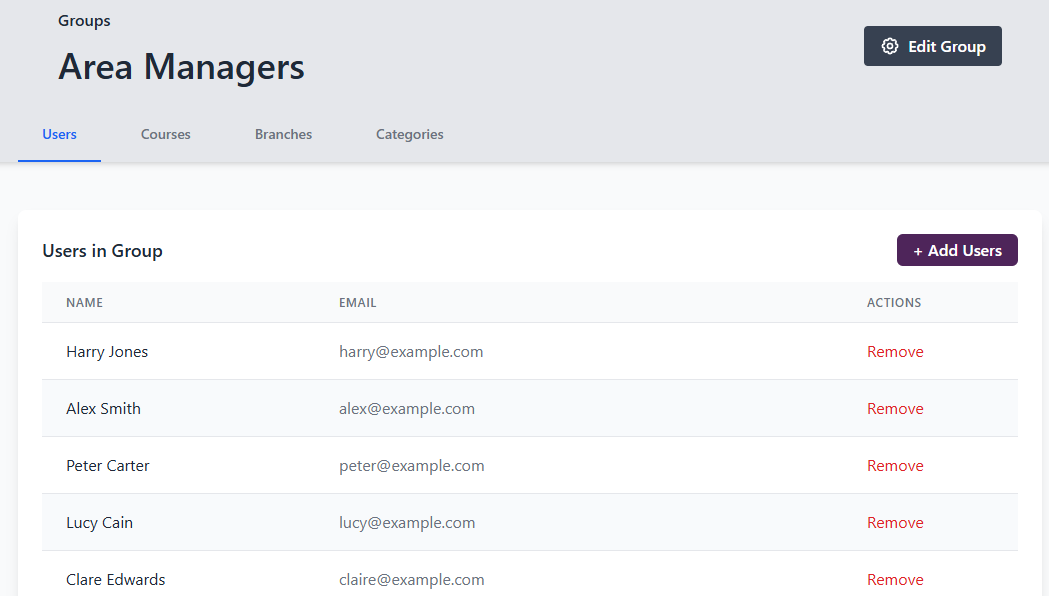
Task: Click on Alex Smith's name
Action: (103, 409)
